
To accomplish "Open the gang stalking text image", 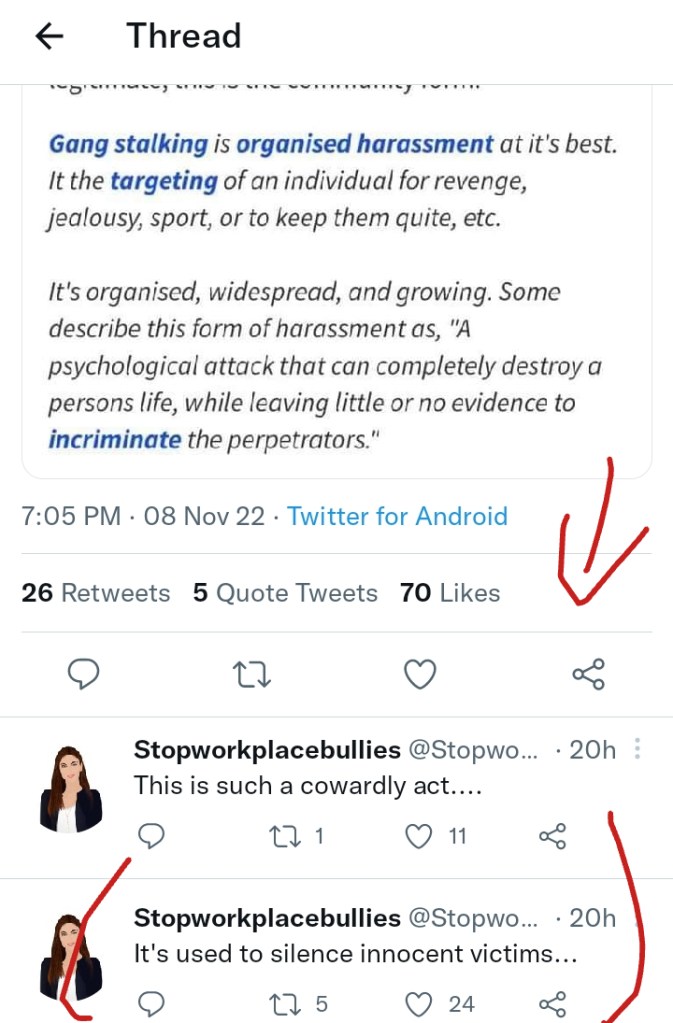I will [336, 290].
